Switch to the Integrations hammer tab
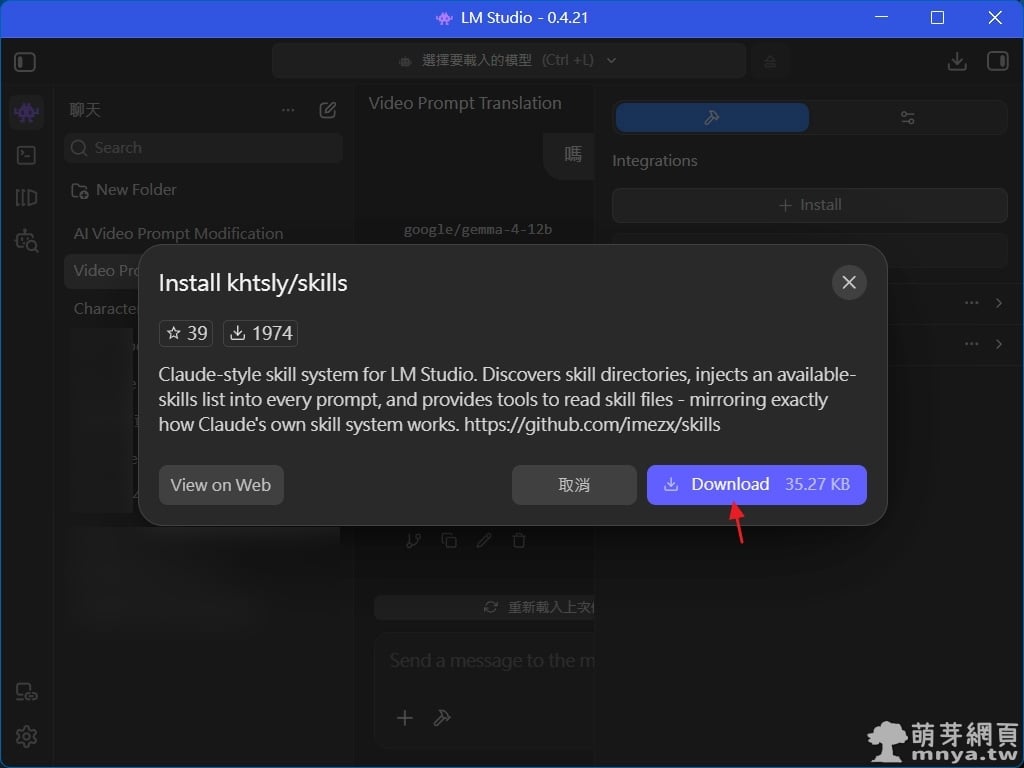1024x768 pixels. click(712, 118)
